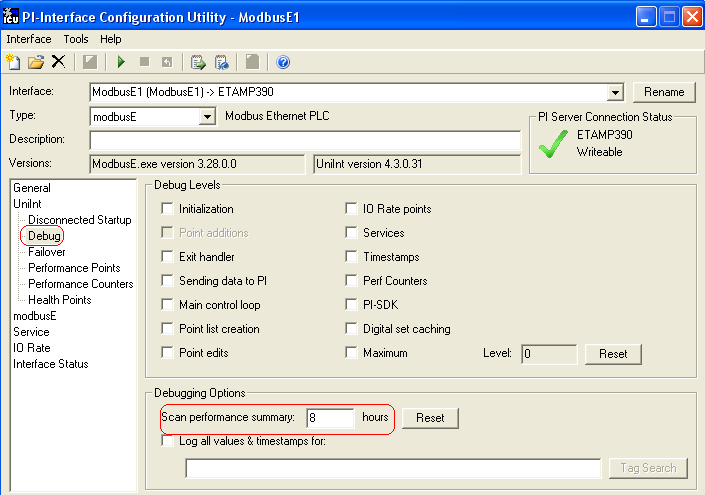Viewport: 705px width, 495px height.
Task: Toggle the PI-SDK checkbox
Action: click(x=351, y=305)
